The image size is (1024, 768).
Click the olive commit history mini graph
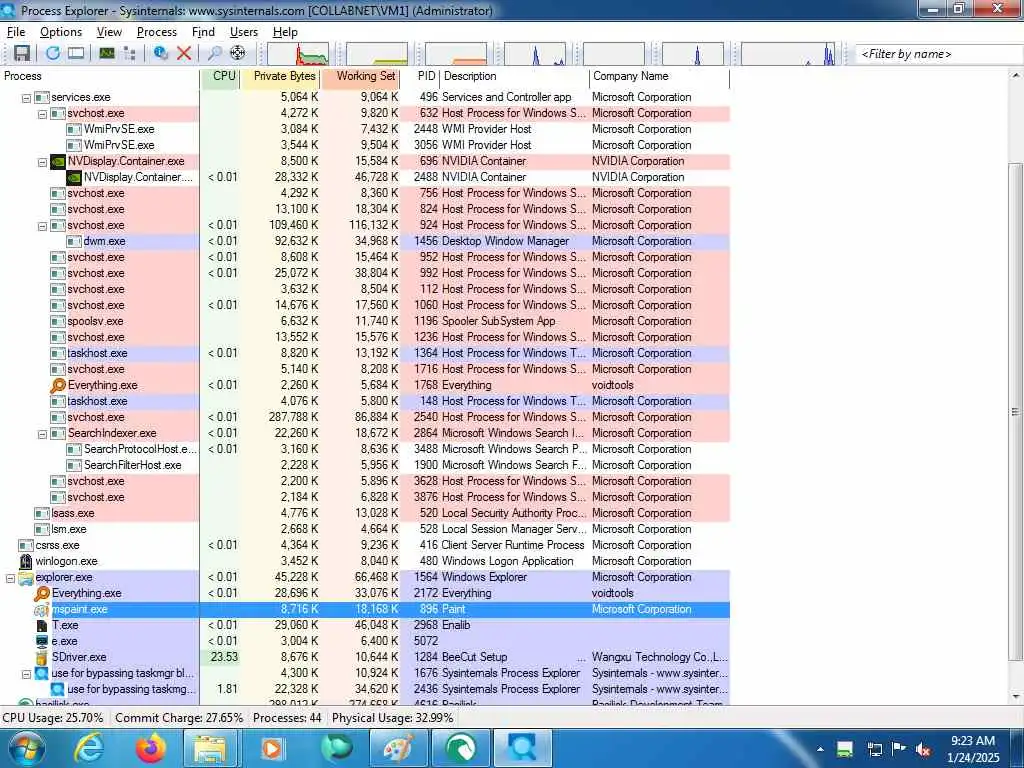(x=377, y=54)
